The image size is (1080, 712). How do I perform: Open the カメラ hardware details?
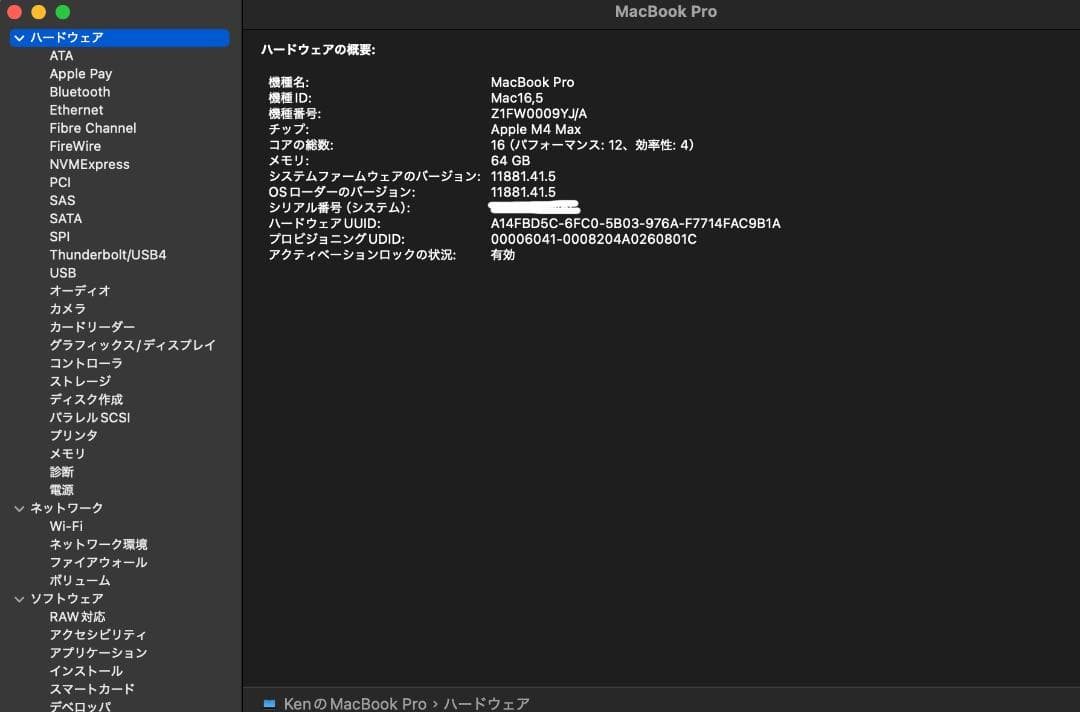(x=67, y=309)
